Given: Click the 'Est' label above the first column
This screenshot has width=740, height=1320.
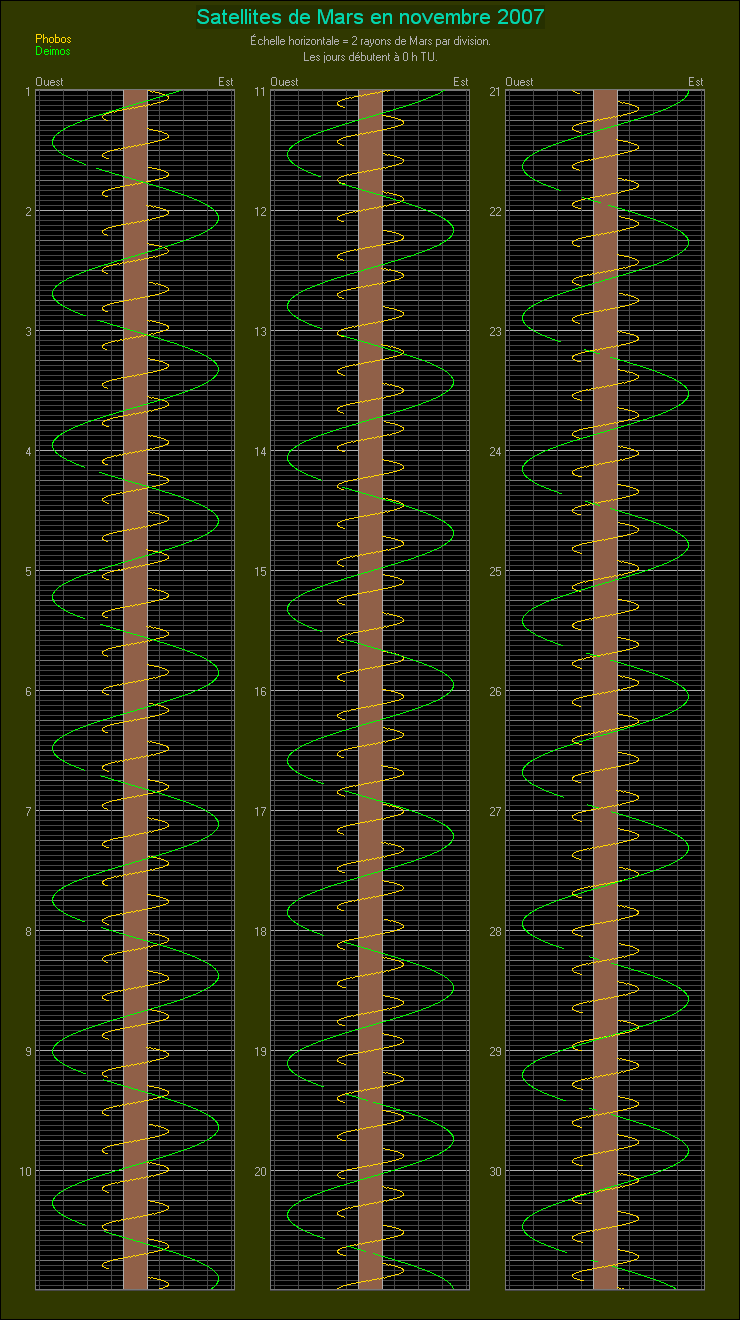Looking at the screenshot, I should pyautogui.click(x=226, y=82).
